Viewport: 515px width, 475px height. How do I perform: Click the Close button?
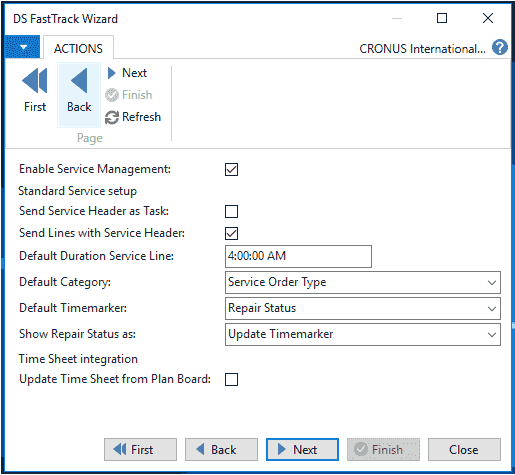464,450
